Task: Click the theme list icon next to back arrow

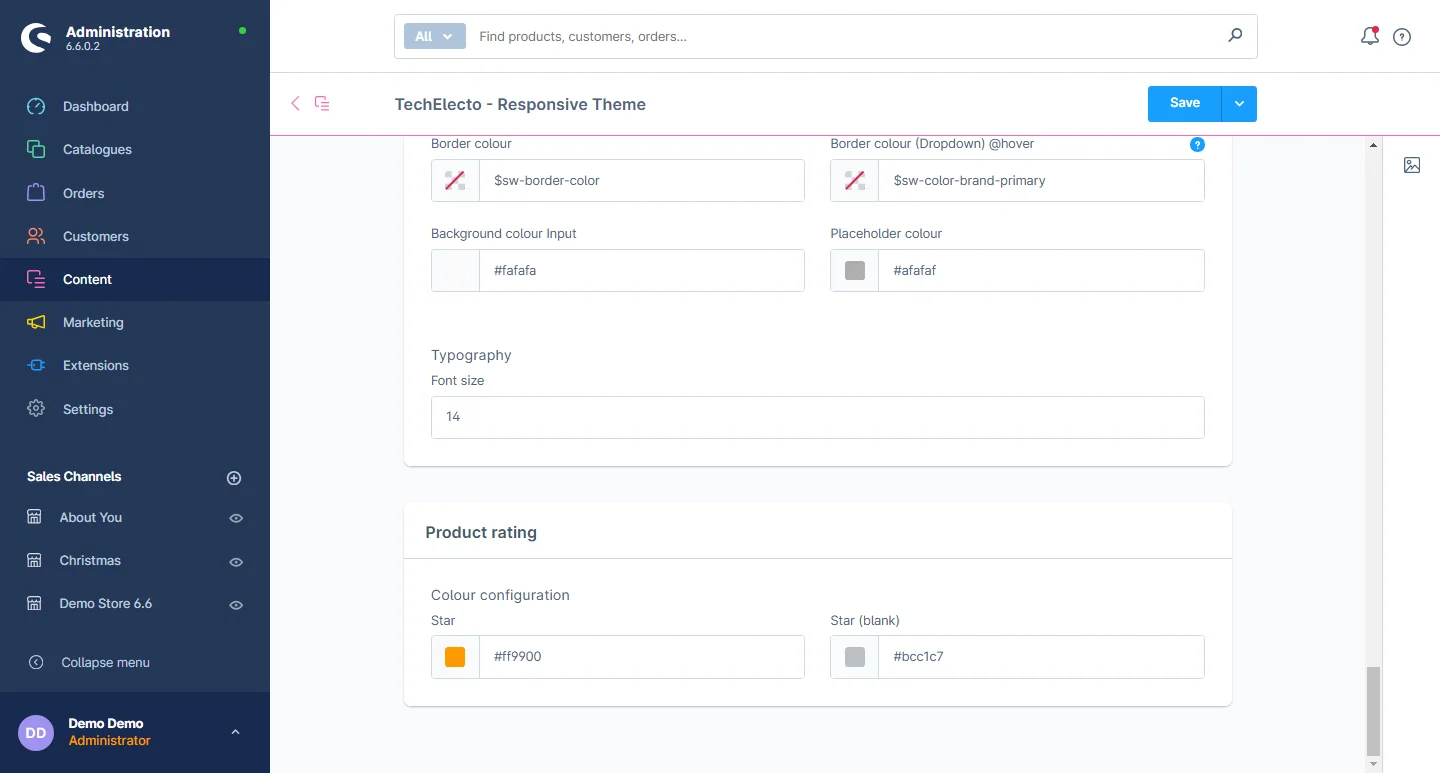Action: coord(322,103)
